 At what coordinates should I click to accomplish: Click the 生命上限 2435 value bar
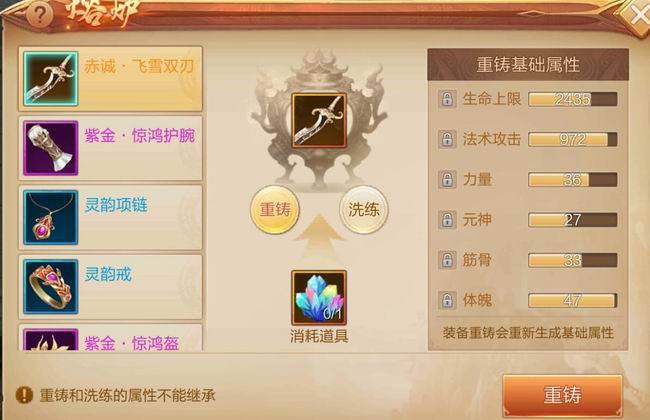click(572, 99)
